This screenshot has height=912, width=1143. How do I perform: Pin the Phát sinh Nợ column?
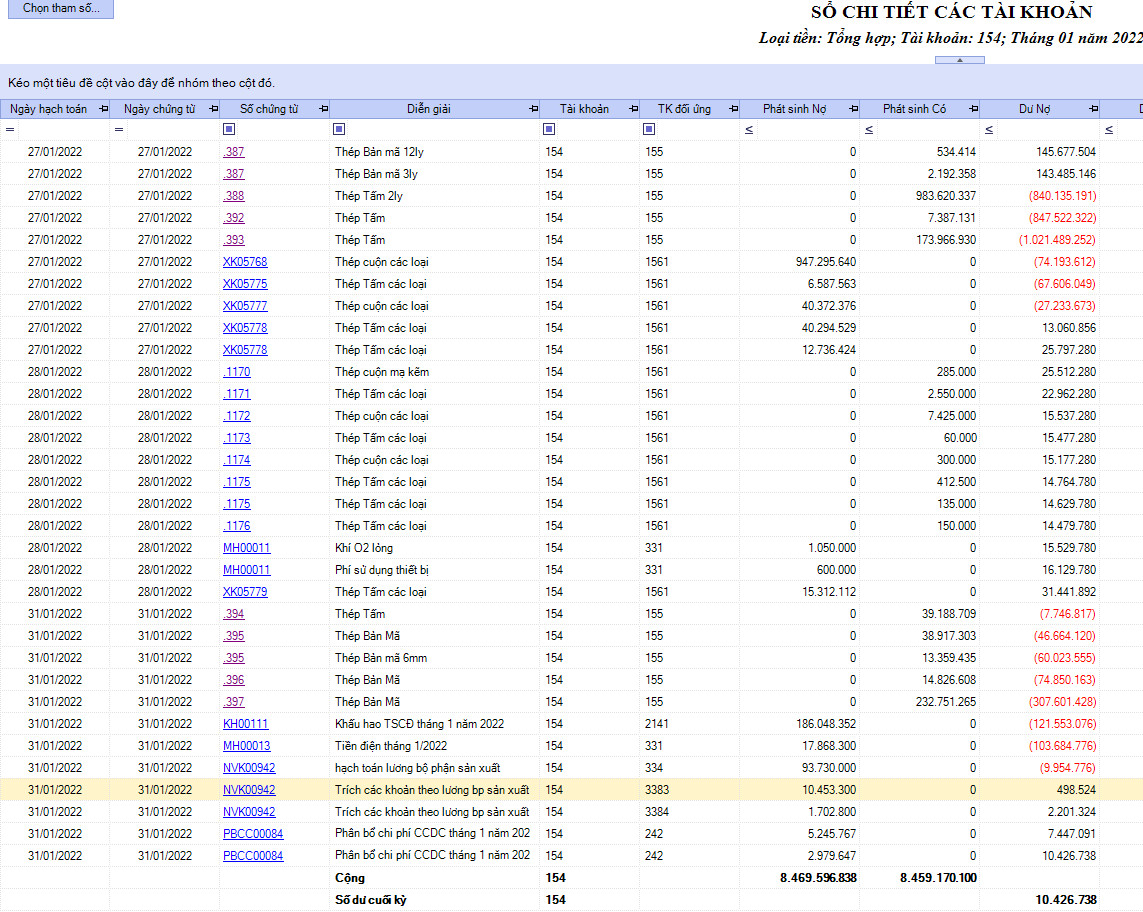854,109
